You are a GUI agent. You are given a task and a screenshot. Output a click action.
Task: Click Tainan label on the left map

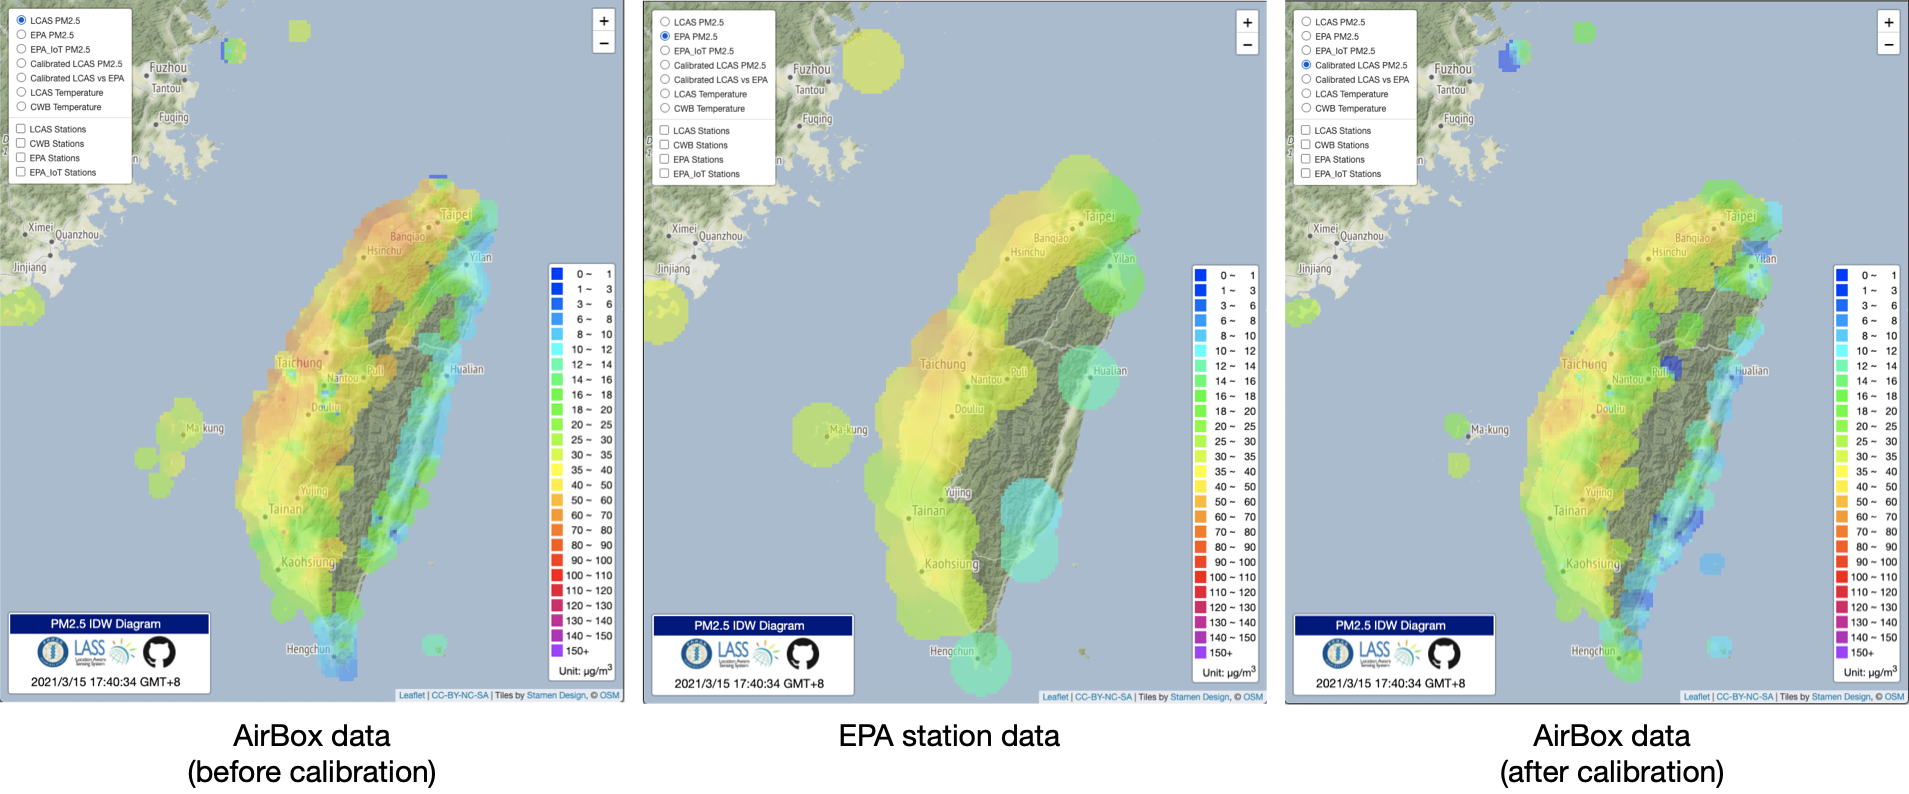[x=286, y=509]
